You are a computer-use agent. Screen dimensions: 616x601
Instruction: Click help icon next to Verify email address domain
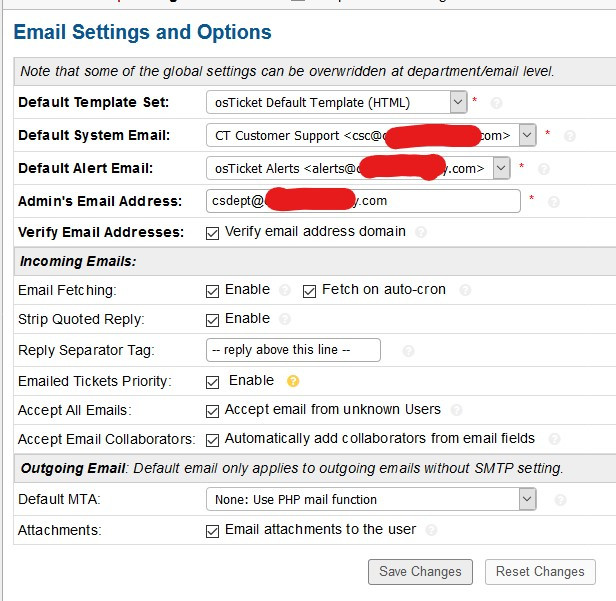[x=420, y=232]
